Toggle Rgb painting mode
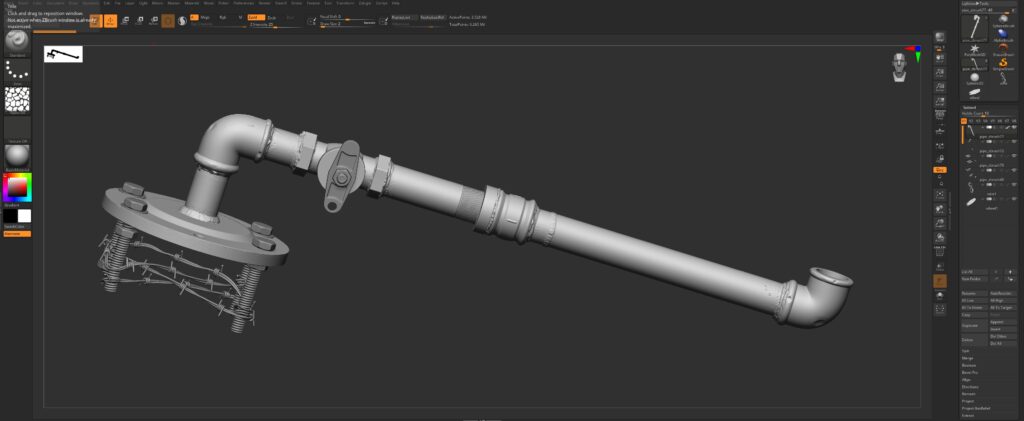The image size is (1024, 421). (223, 18)
